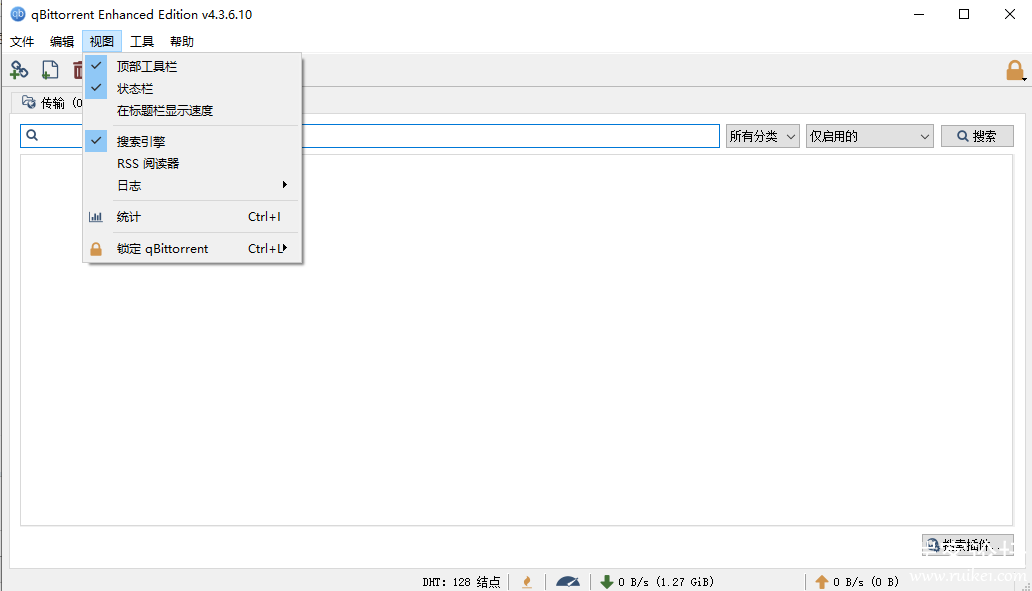Click the statistics chart icon in the menu
Viewport: 1032px width, 591px height.
click(95, 217)
